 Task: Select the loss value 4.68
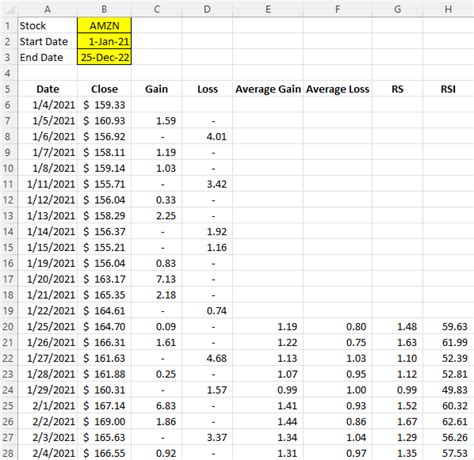(x=207, y=358)
